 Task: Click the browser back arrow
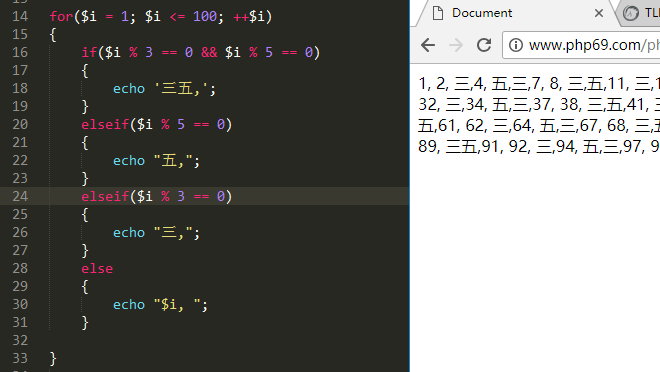tap(428, 45)
